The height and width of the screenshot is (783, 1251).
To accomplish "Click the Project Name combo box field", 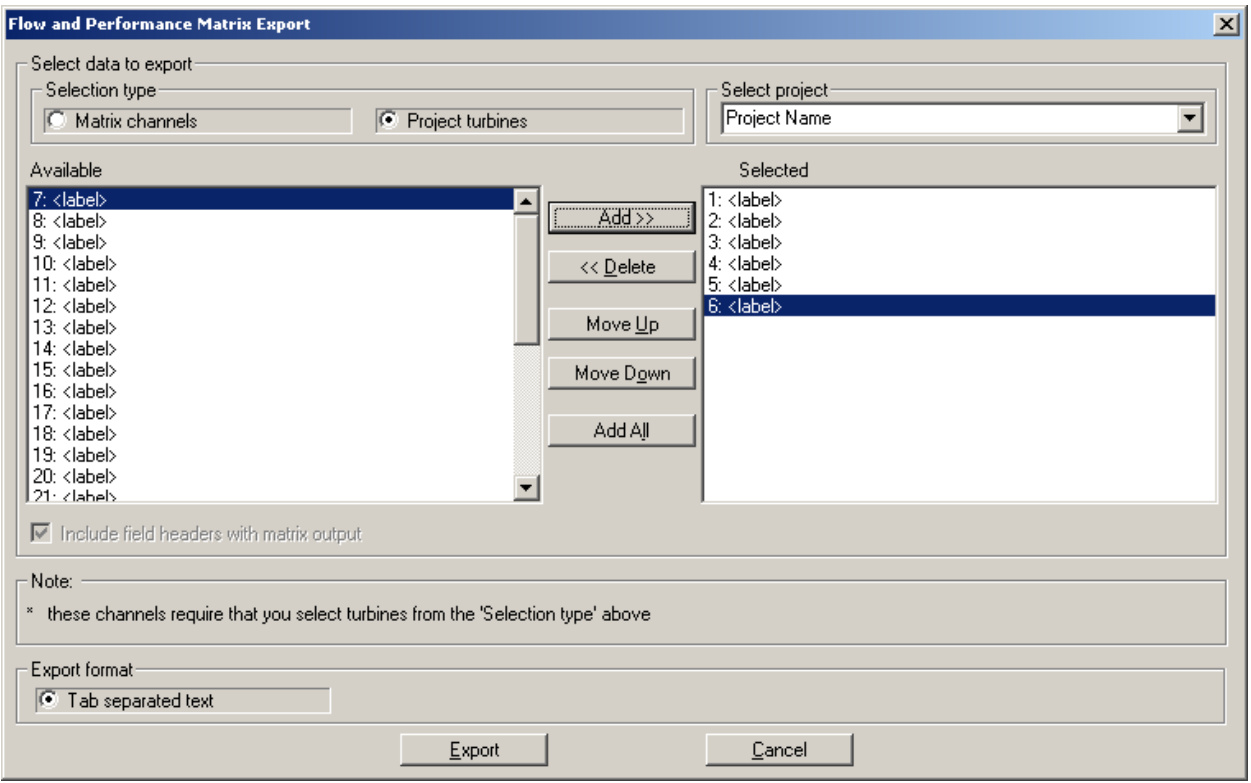I will click(x=948, y=119).
